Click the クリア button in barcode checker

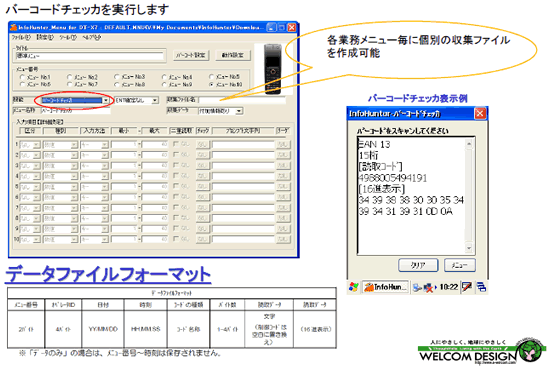418,265
